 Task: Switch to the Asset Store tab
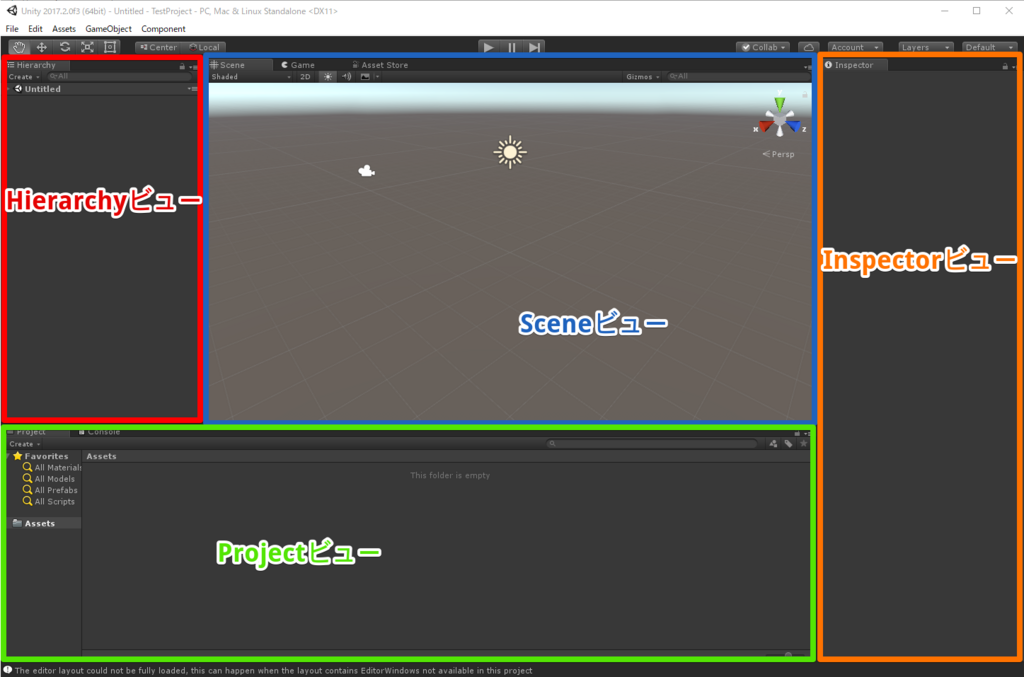[380, 65]
